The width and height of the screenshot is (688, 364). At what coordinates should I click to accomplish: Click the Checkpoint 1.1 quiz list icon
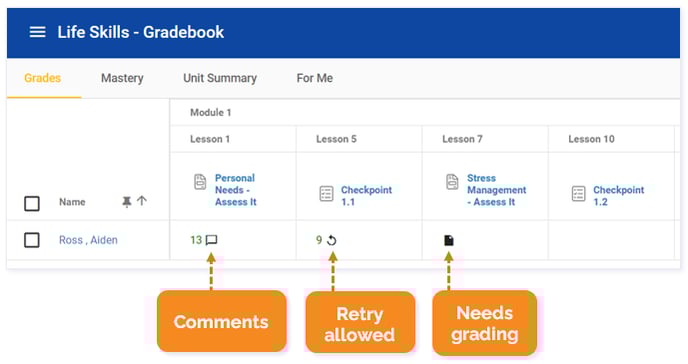click(x=326, y=193)
